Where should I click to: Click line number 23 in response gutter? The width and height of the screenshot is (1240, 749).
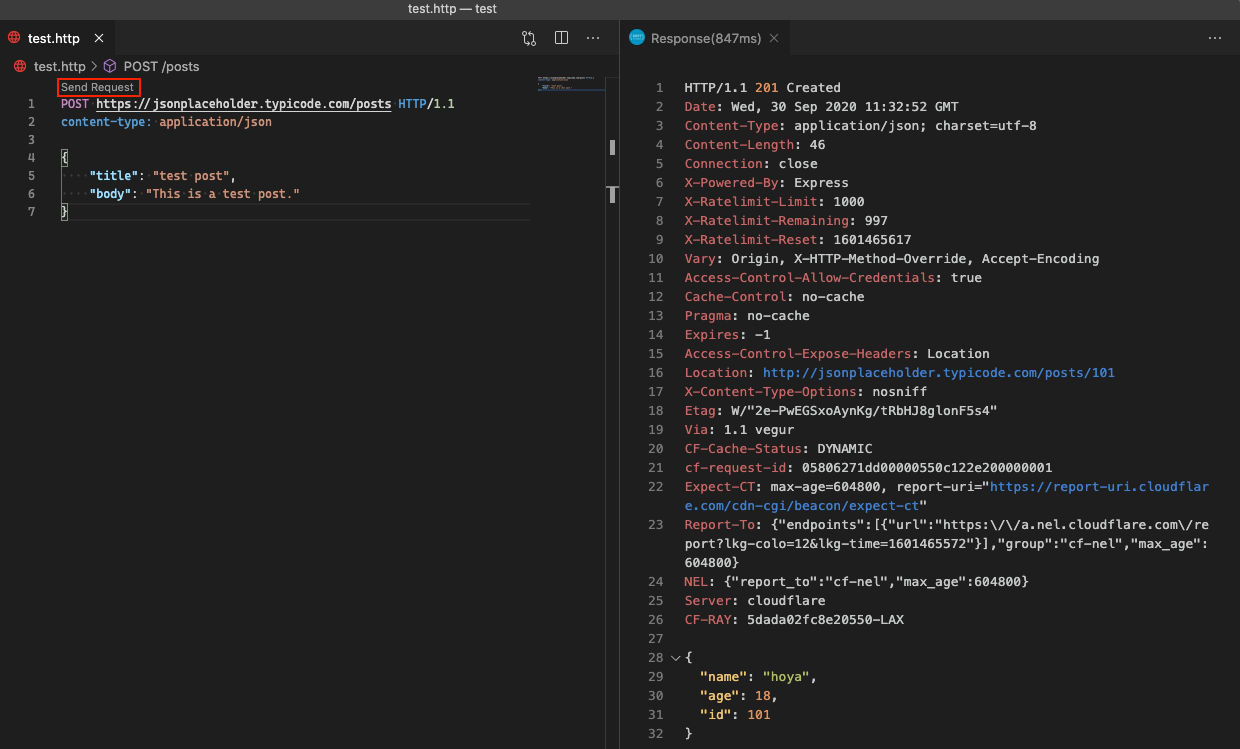655,524
